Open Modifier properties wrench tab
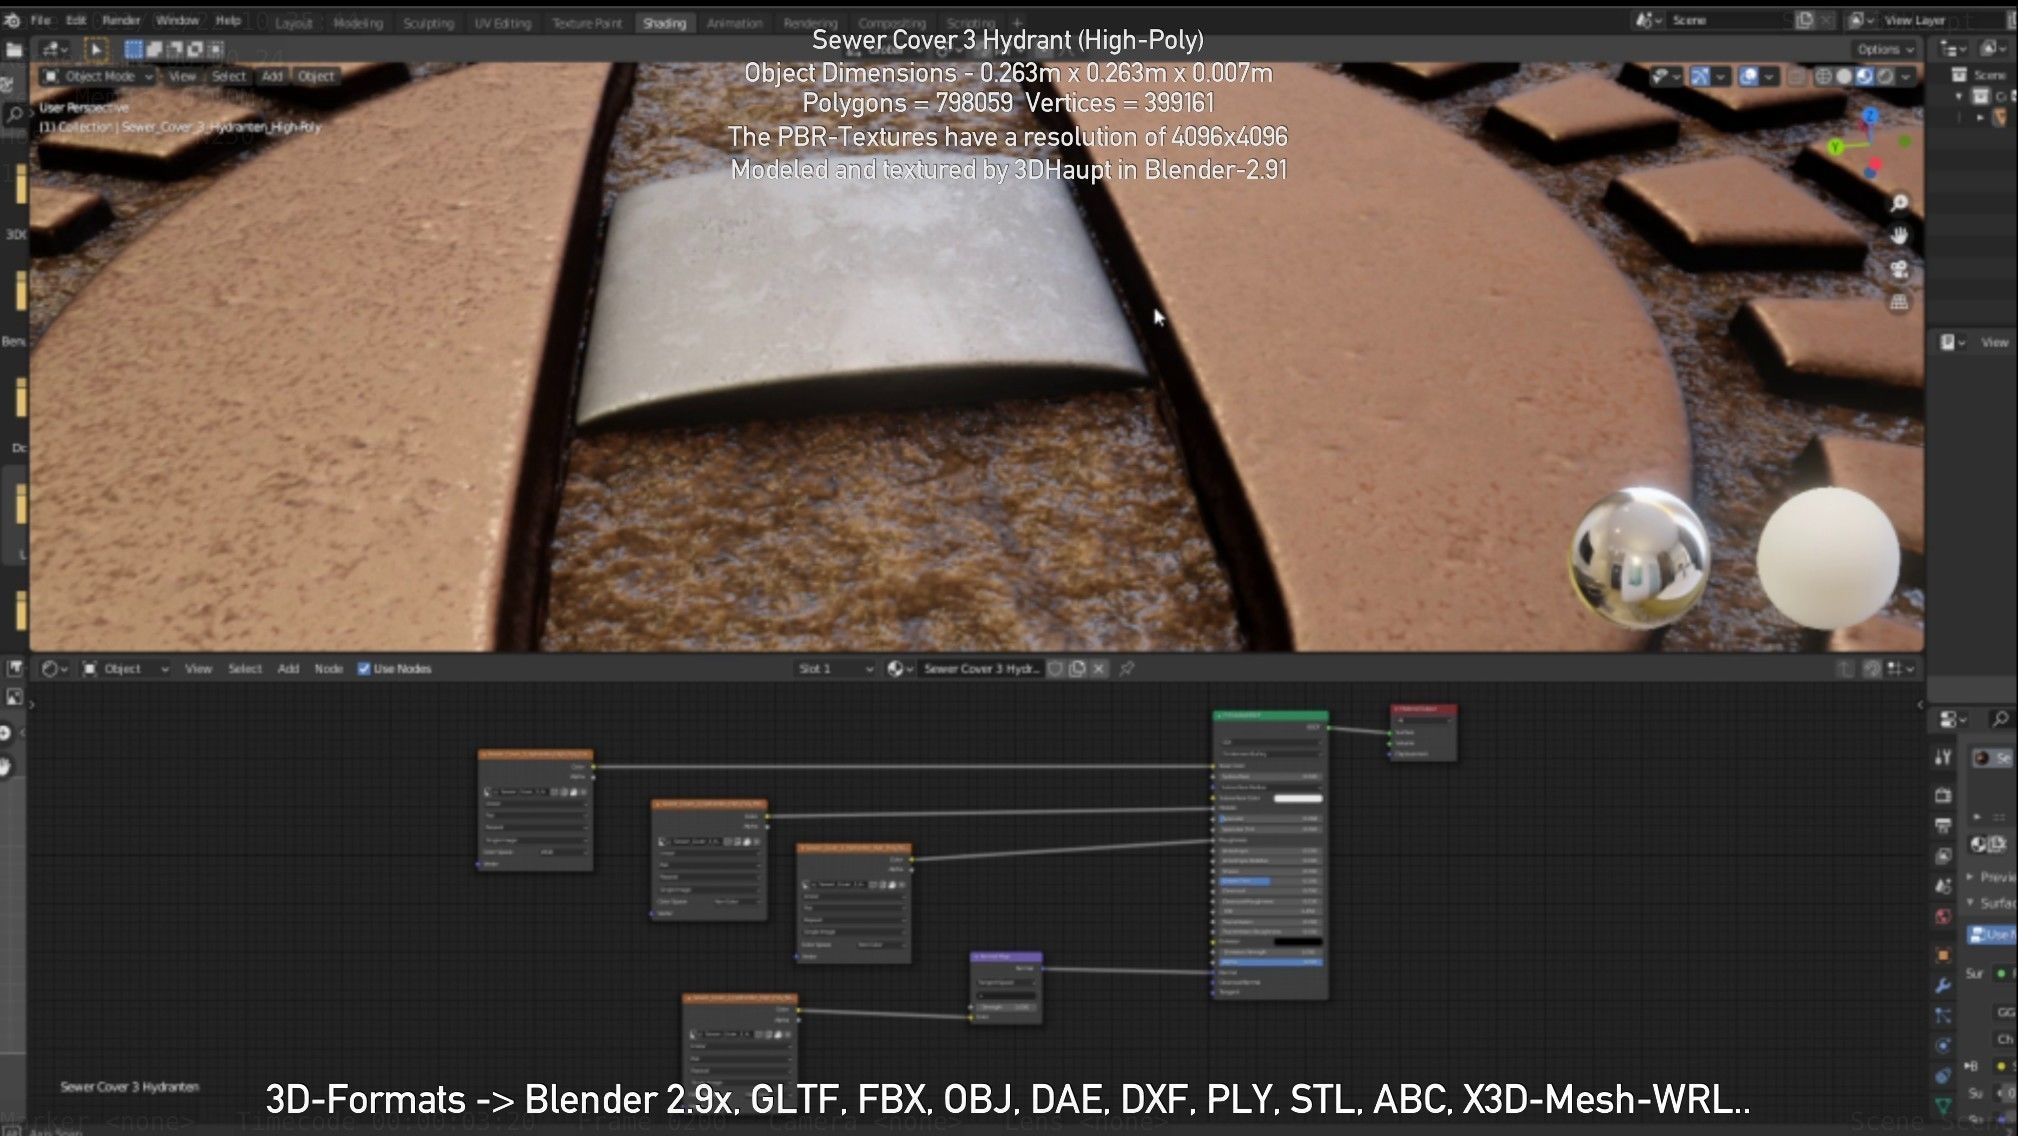Image resolution: width=2018 pixels, height=1136 pixels. point(1943,985)
